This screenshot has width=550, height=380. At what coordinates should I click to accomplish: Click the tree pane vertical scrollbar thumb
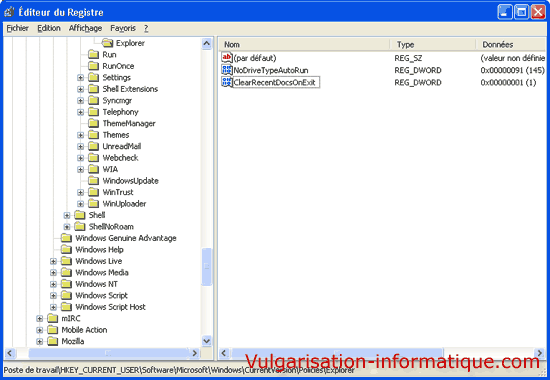(207, 267)
